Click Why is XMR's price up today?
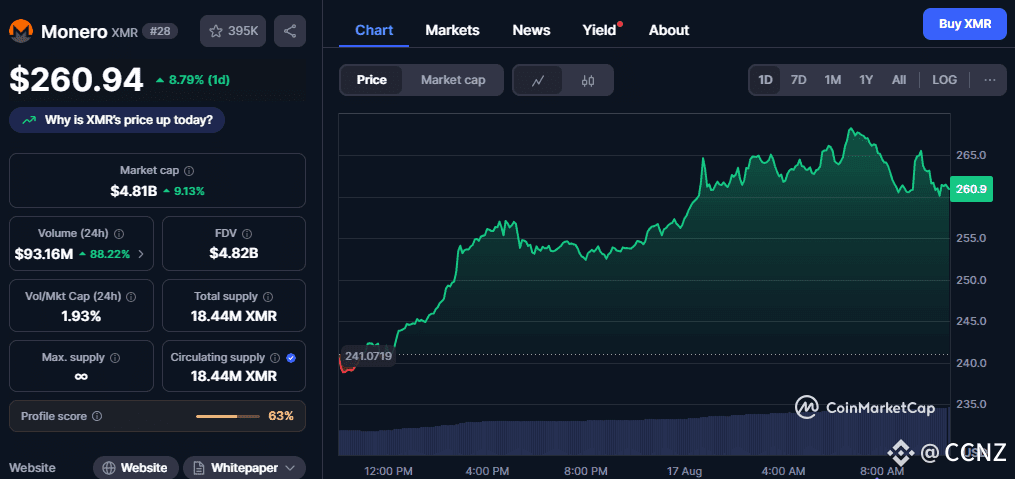Image resolution: width=1015 pixels, height=479 pixels. point(117,120)
